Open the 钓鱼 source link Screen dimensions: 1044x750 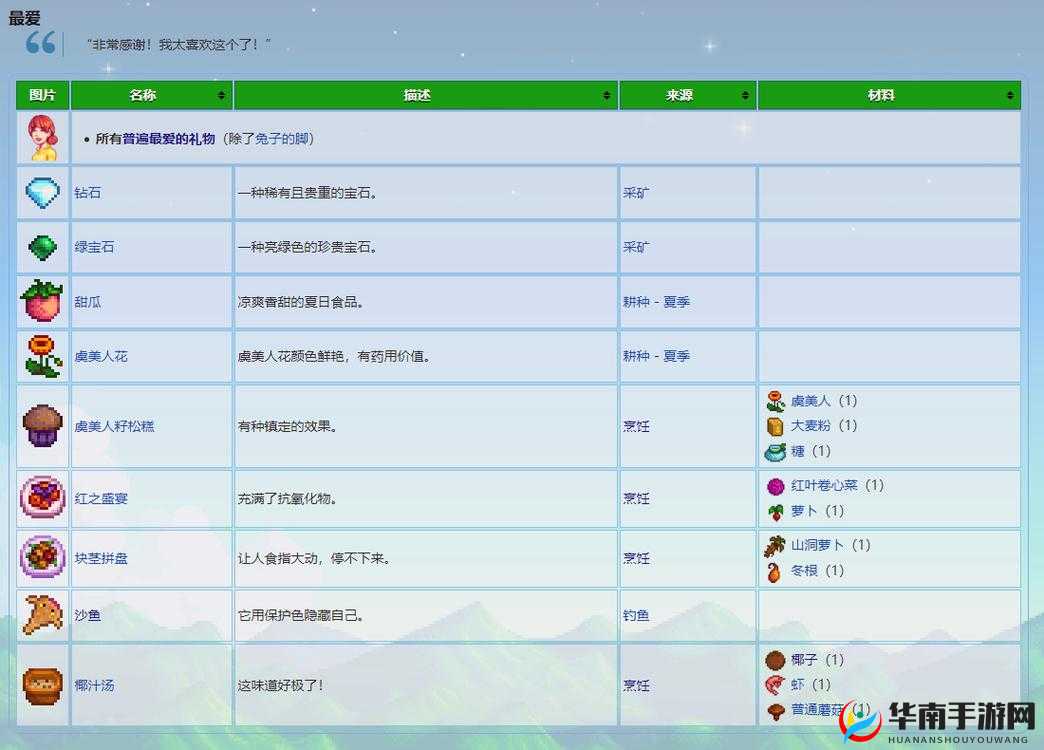coord(637,616)
